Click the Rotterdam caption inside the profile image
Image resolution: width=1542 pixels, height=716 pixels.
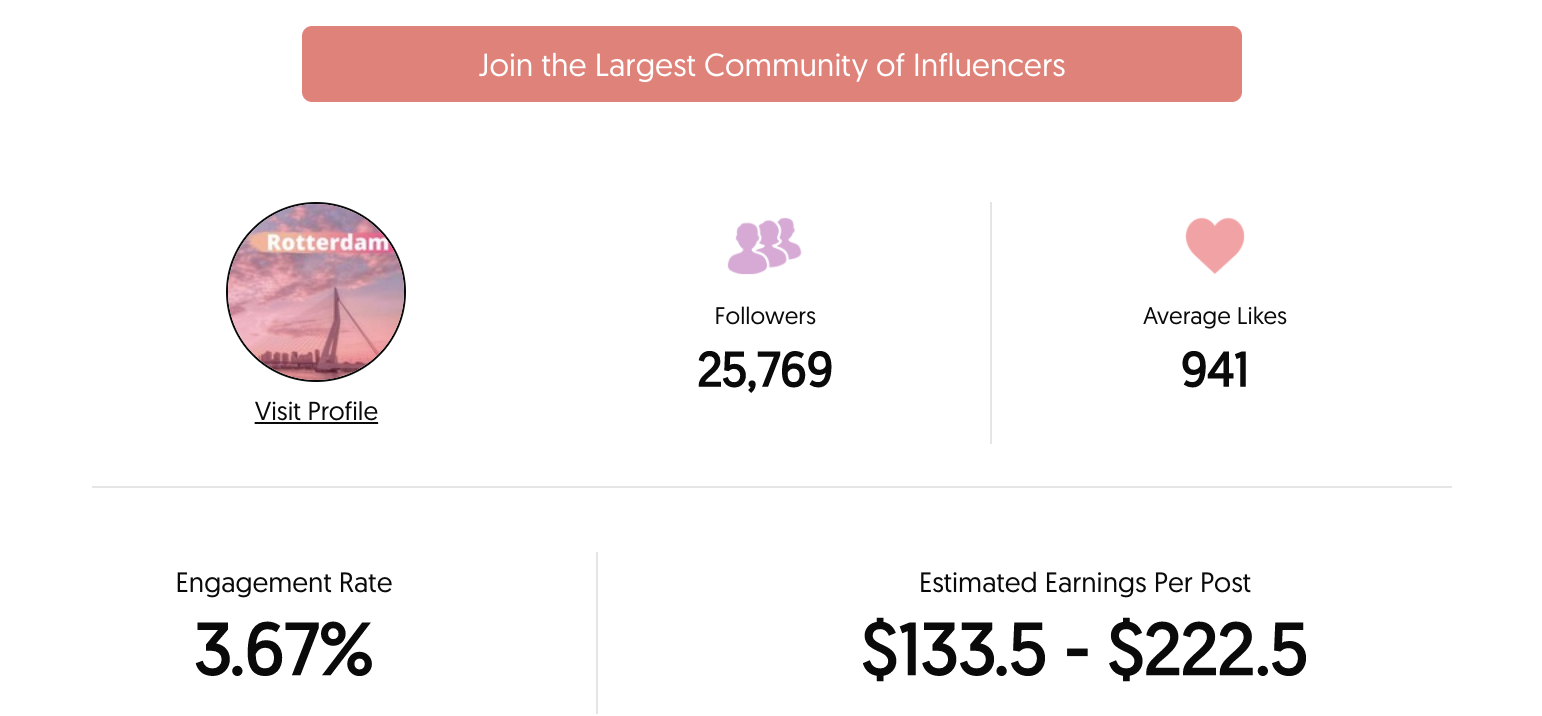pos(327,243)
